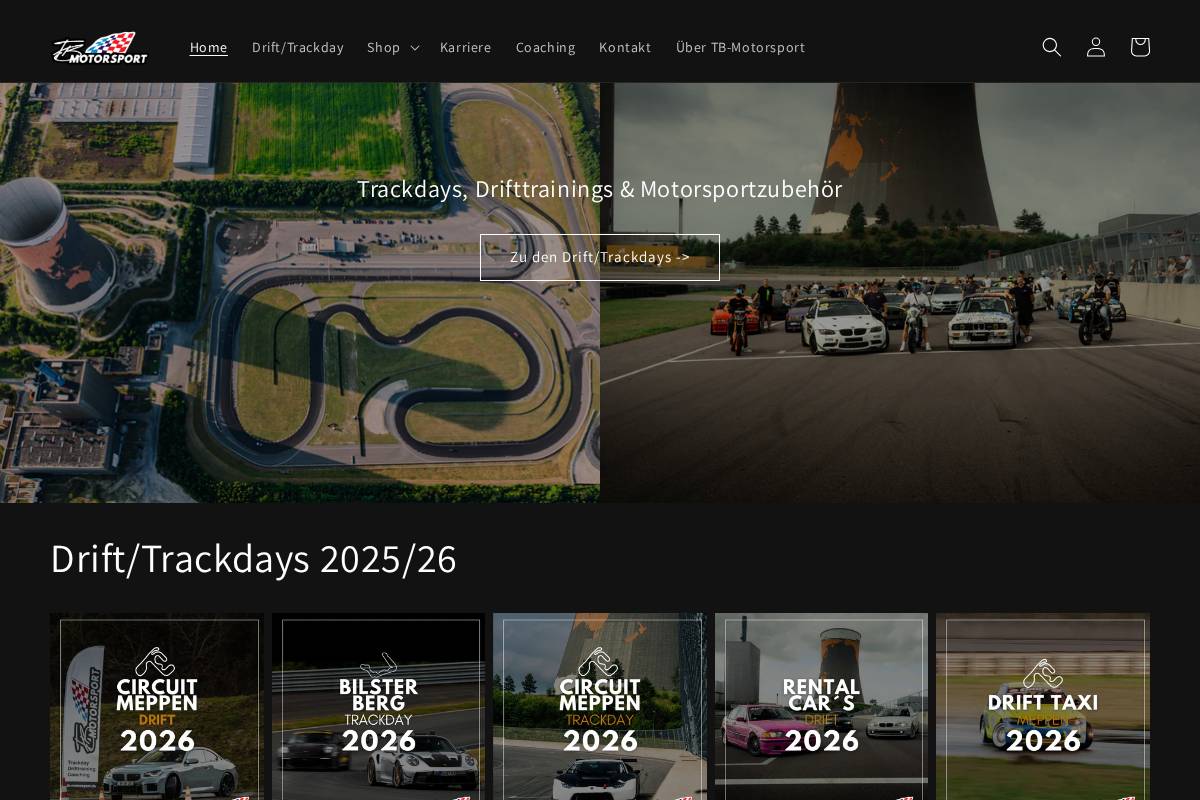Open the magnifying glass search icon

(1051, 47)
